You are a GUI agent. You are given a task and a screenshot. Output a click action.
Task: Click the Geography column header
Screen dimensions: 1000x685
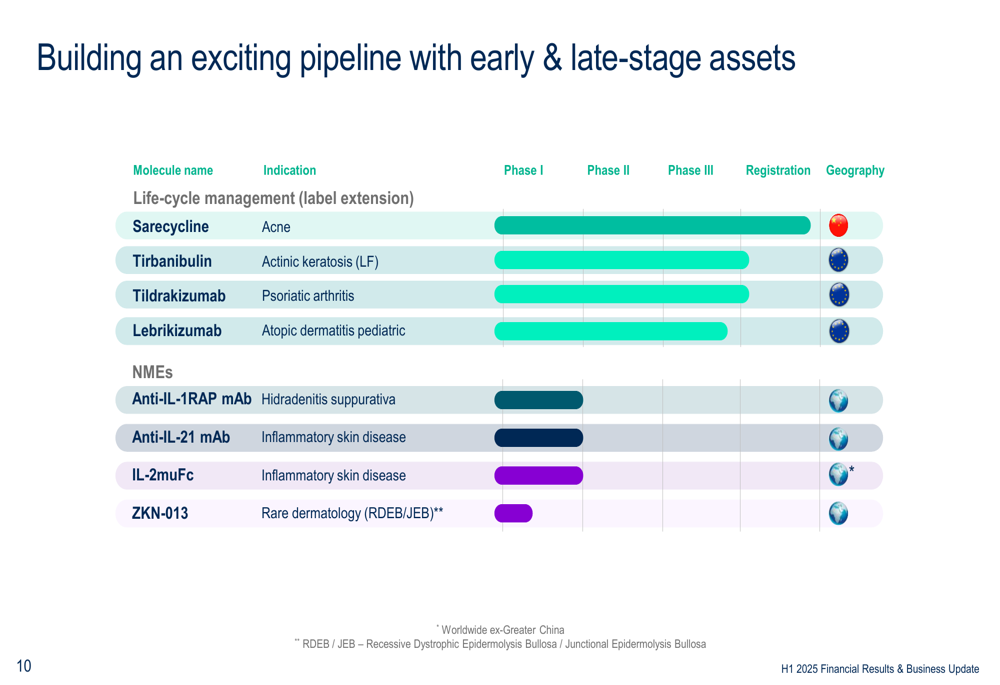(855, 171)
